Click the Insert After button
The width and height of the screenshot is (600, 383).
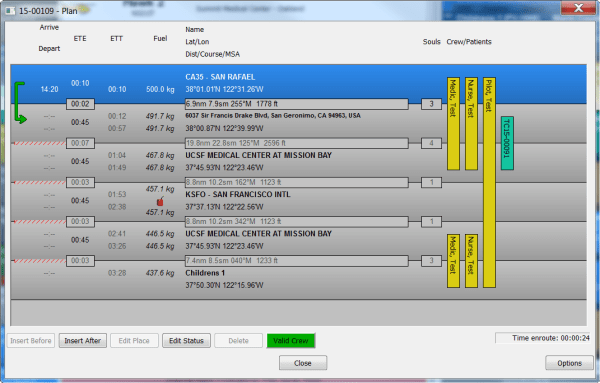[x=83, y=341]
